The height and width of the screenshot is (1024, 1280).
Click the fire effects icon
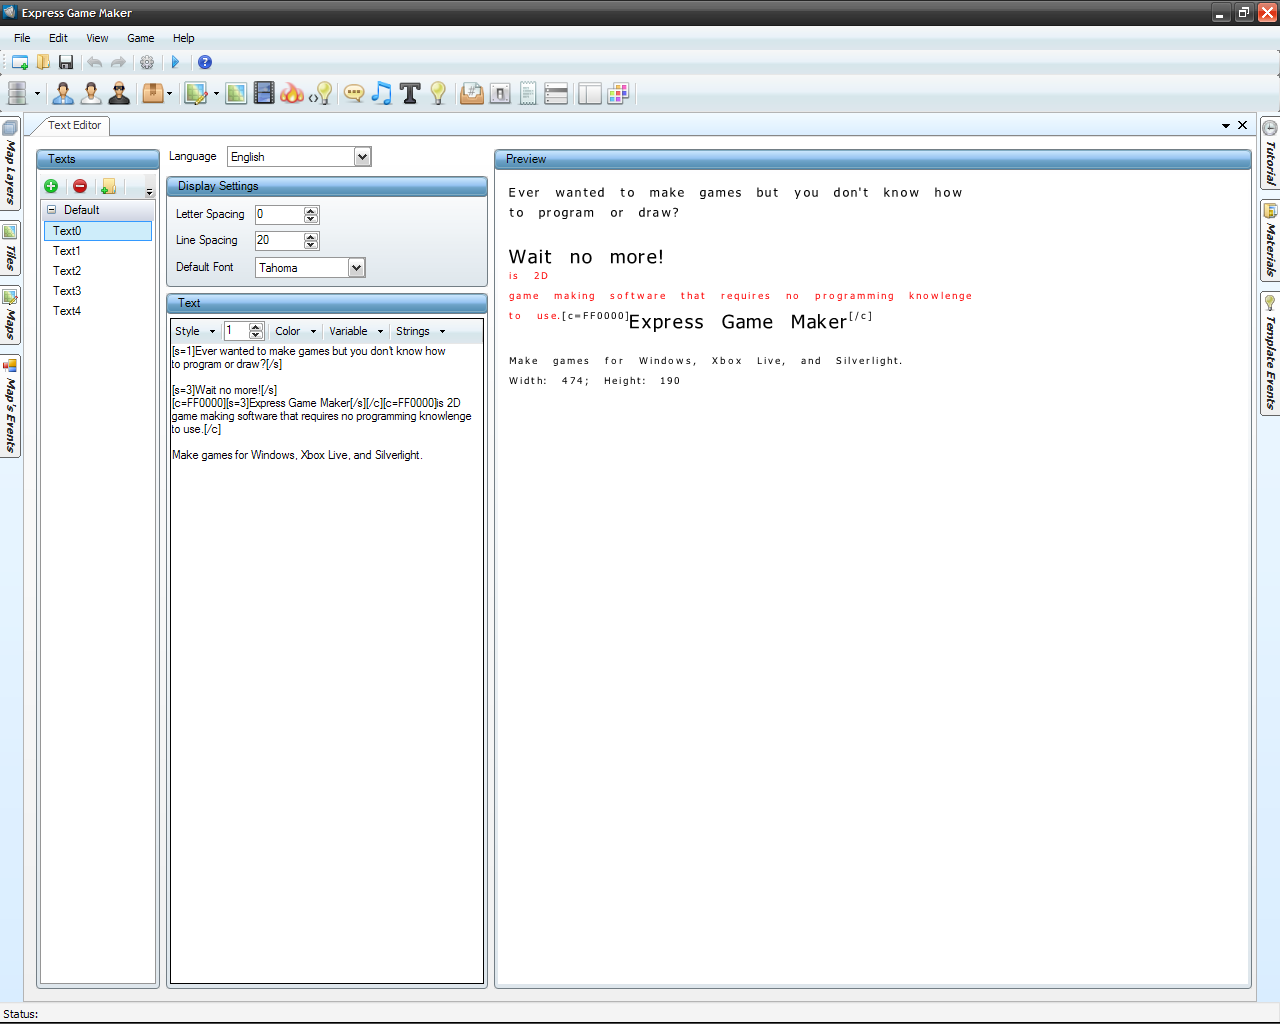292,93
